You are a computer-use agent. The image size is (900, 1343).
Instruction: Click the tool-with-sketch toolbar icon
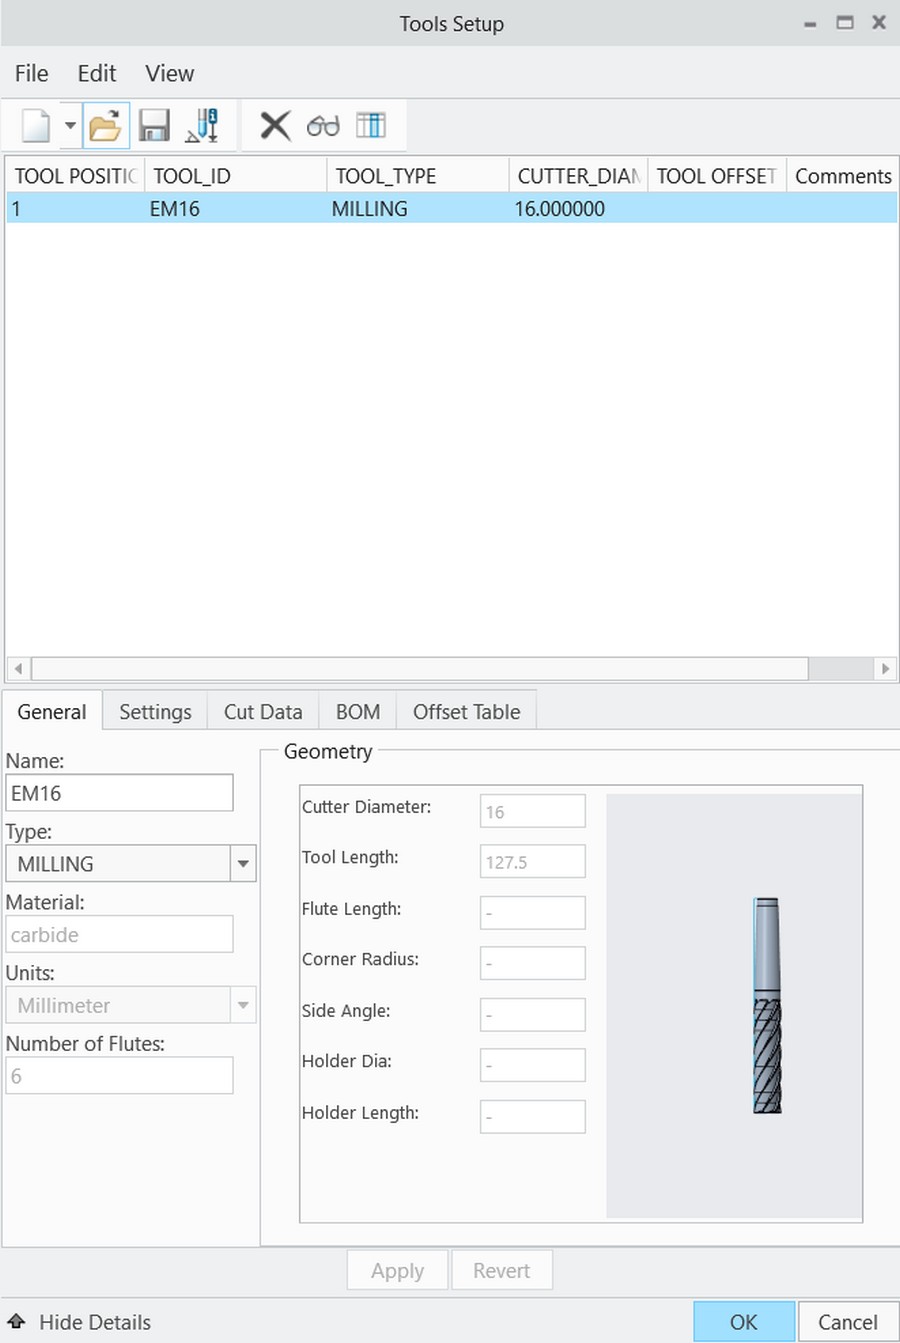point(203,126)
